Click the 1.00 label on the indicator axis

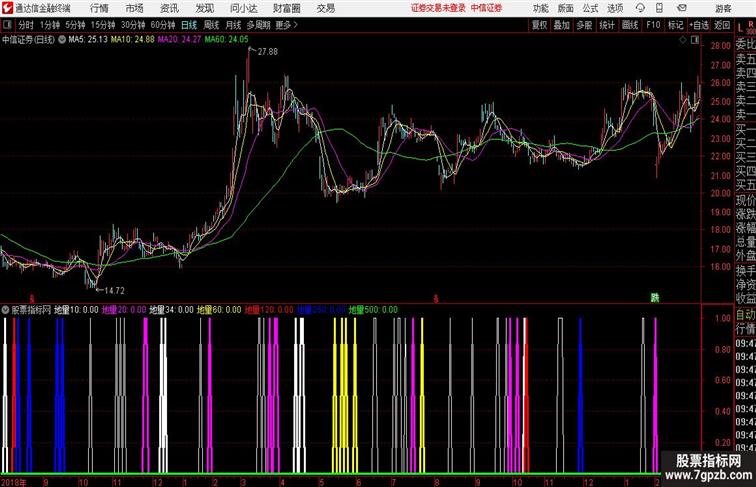coord(723,318)
